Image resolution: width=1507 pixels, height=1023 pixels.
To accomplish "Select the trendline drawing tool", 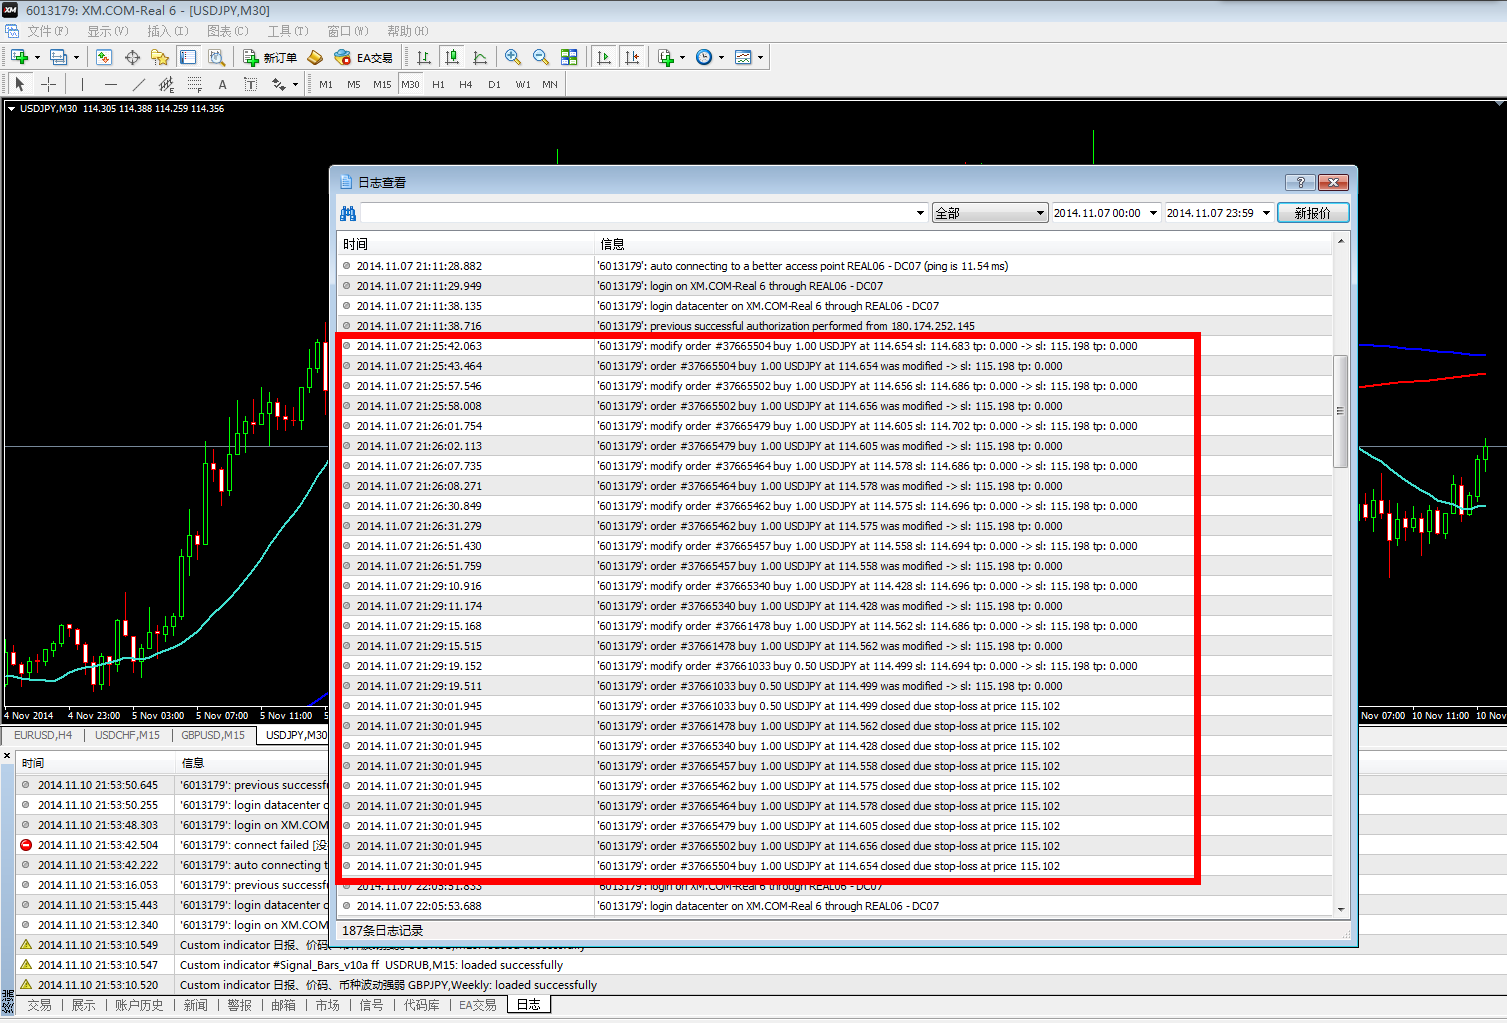I will pyautogui.click(x=138, y=84).
